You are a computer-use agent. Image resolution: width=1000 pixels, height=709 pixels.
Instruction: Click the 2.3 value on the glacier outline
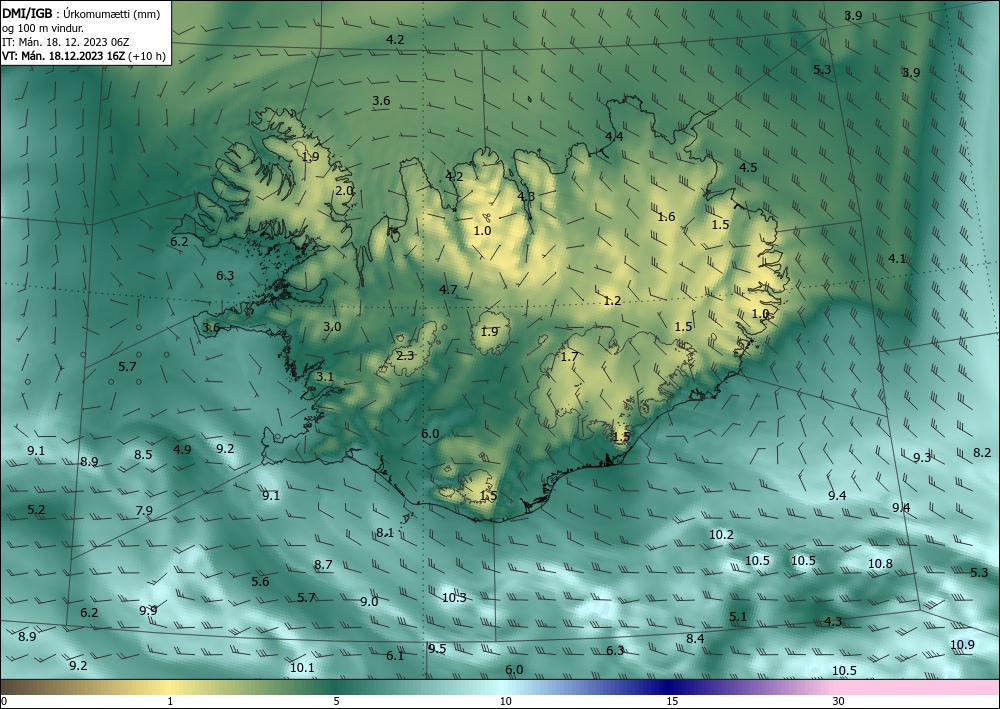pyautogui.click(x=405, y=356)
